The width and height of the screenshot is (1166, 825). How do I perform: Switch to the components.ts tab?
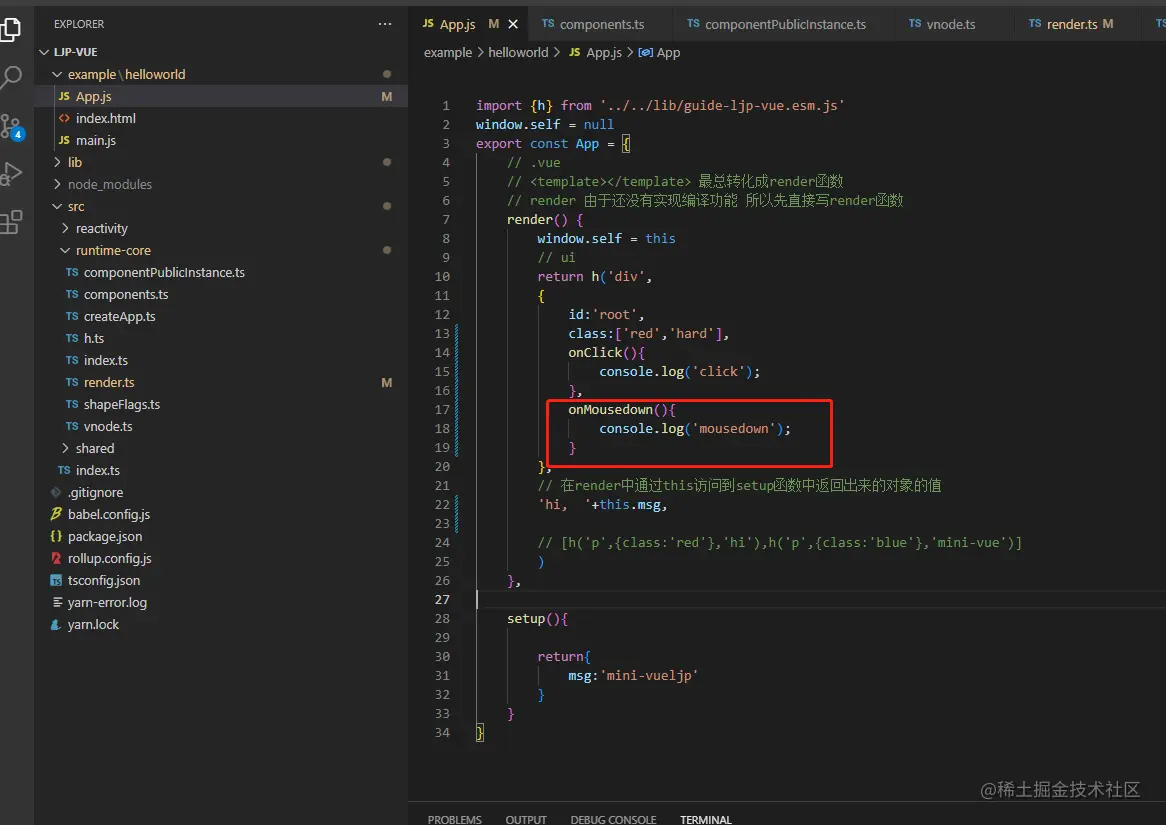[x=601, y=25]
